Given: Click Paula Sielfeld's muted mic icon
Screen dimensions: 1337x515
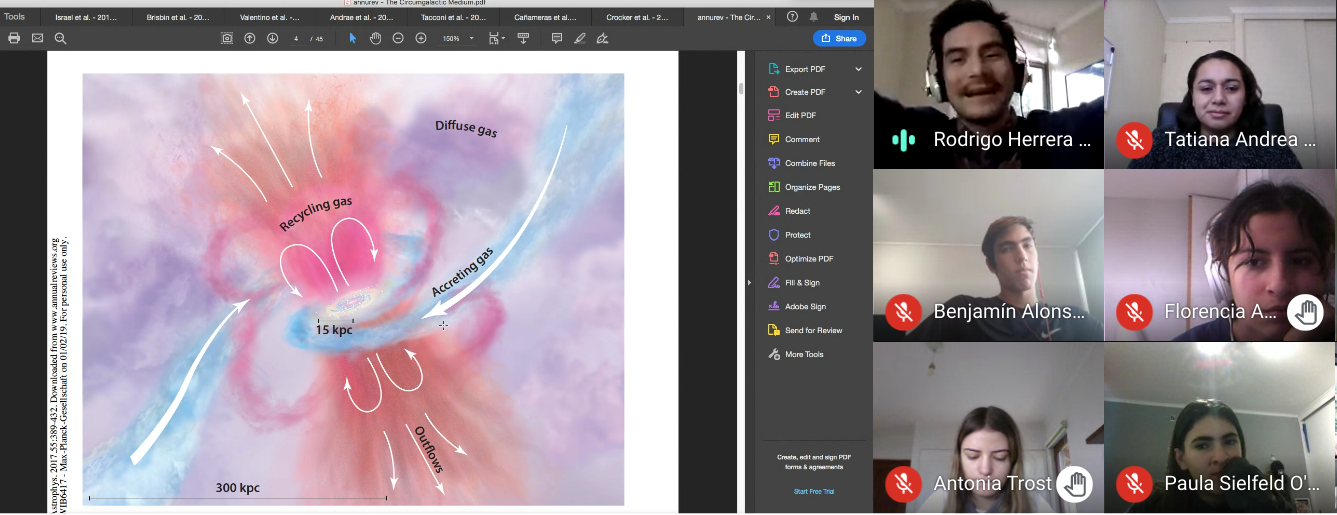Looking at the screenshot, I should tap(1134, 484).
